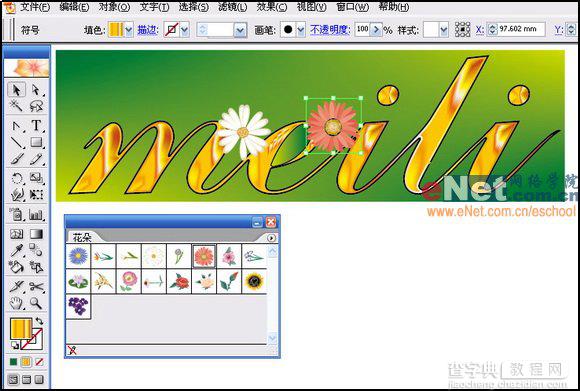
Task: Swap fill and stroke arrows
Action: (39, 321)
